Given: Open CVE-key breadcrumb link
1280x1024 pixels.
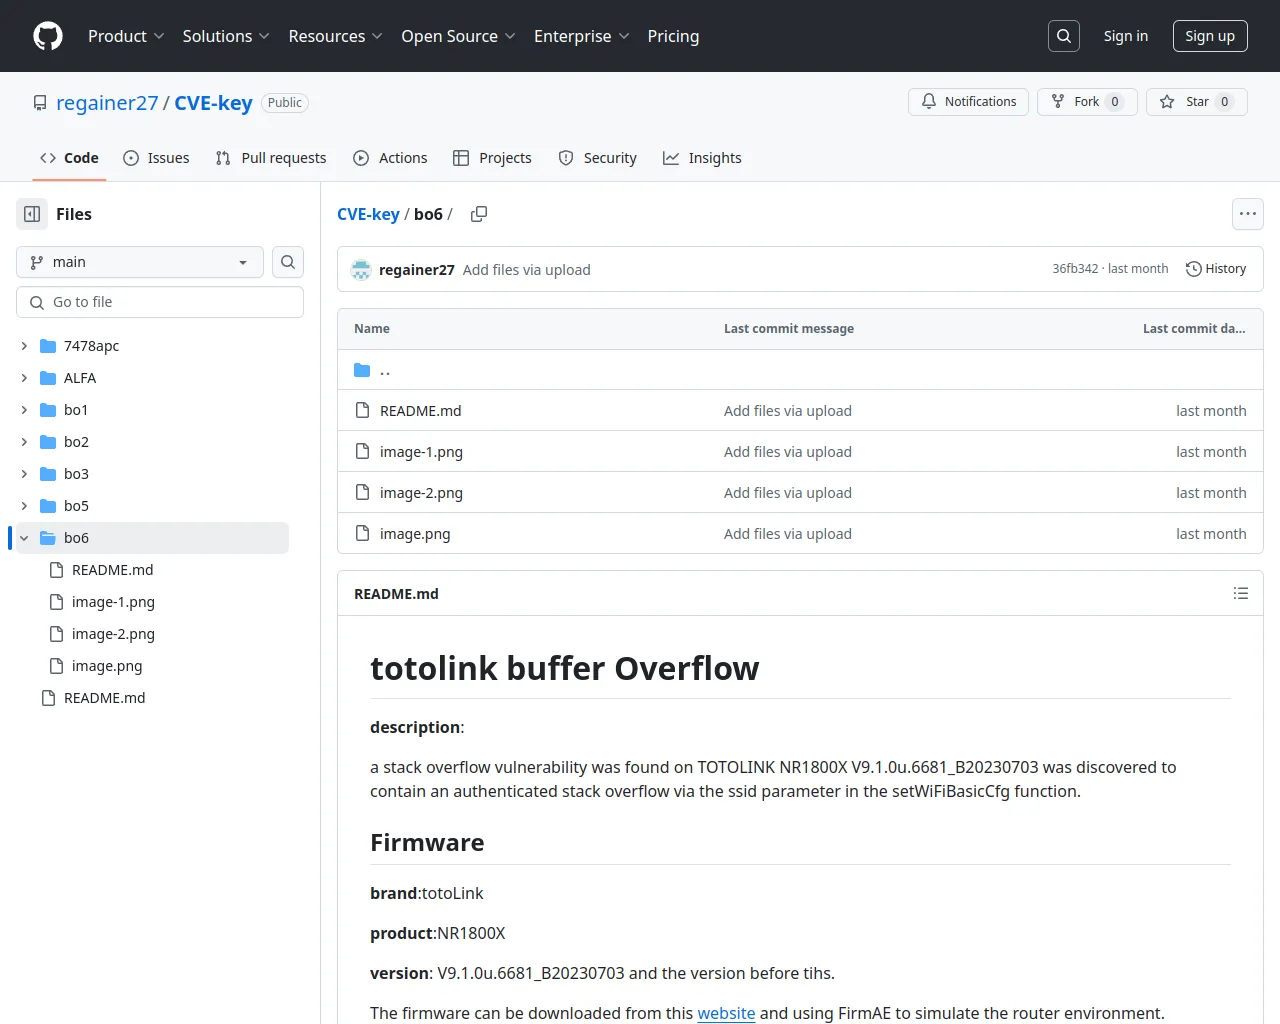Looking at the screenshot, I should coord(368,214).
